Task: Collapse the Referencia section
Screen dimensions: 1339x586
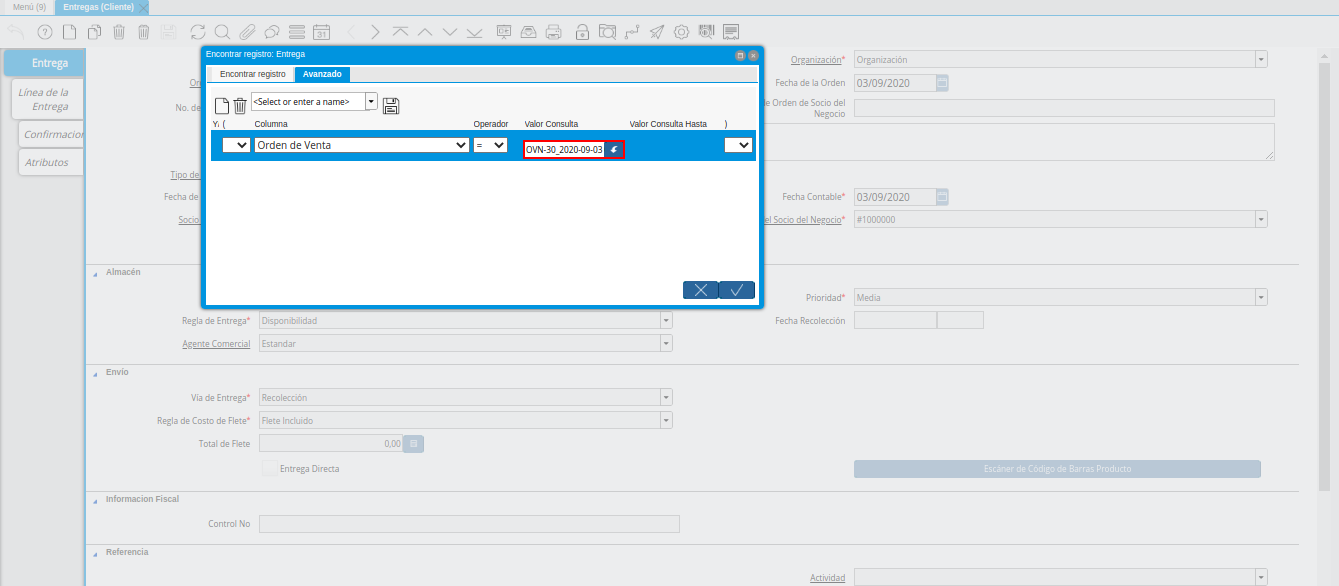Action: (x=96, y=552)
